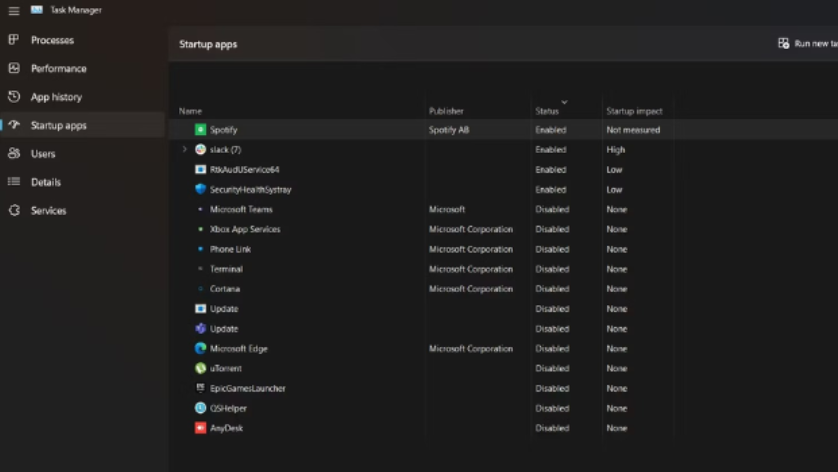
Task: Click the uTorrent icon
Action: pos(200,368)
